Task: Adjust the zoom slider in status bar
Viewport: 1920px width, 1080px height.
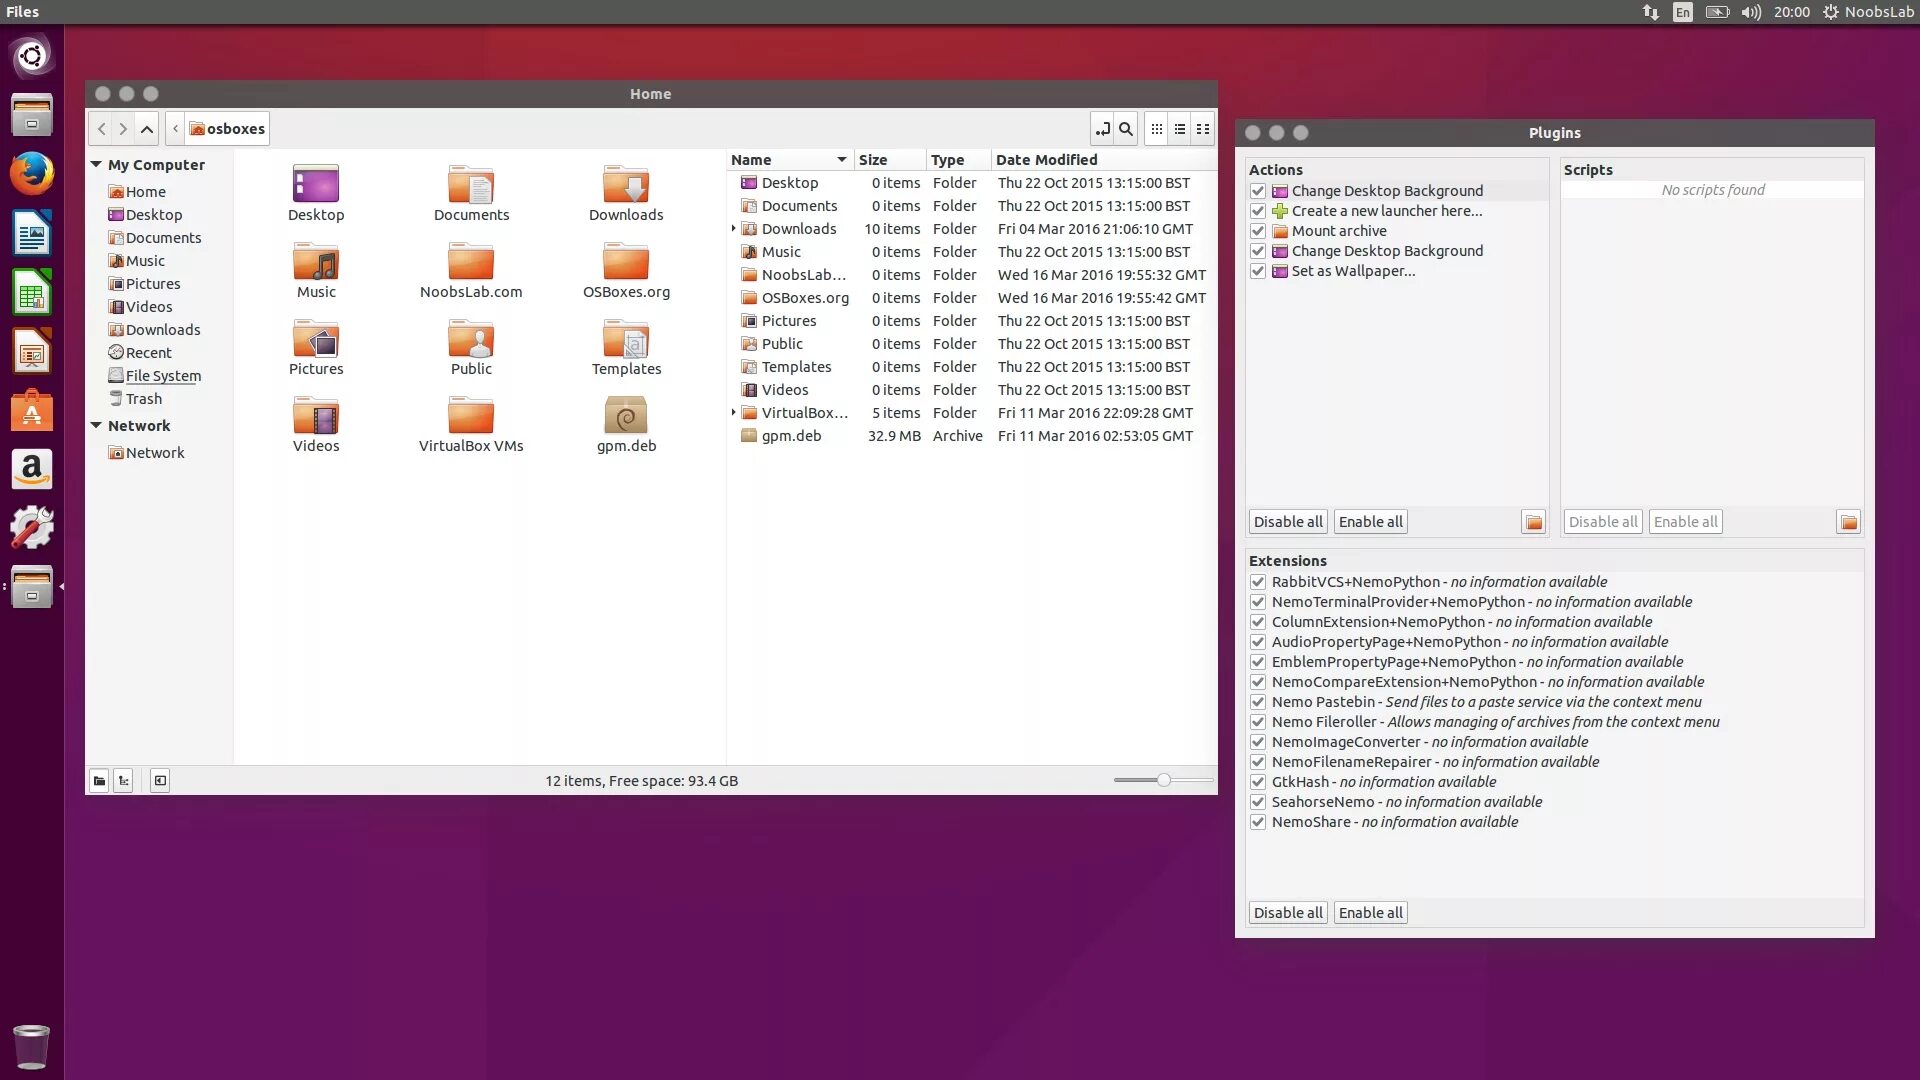Action: 1163,780
